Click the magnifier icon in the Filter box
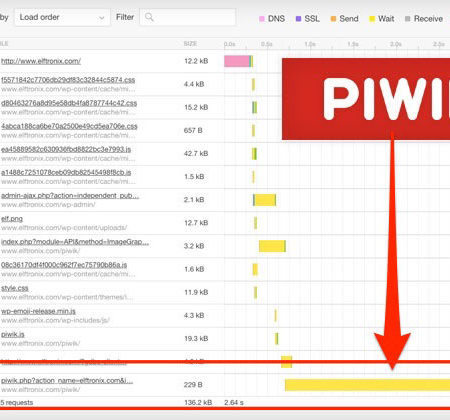 149,17
